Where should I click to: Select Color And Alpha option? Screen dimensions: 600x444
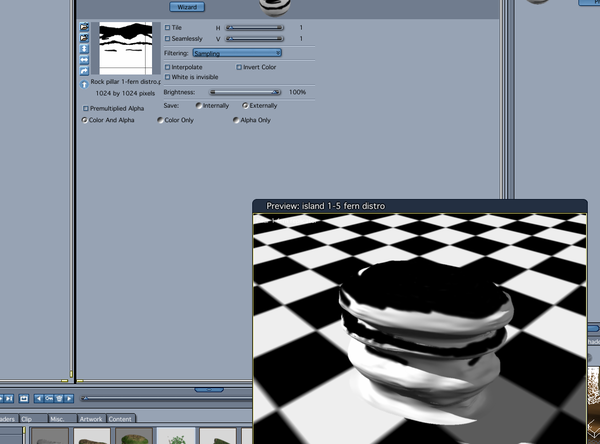click(84, 120)
